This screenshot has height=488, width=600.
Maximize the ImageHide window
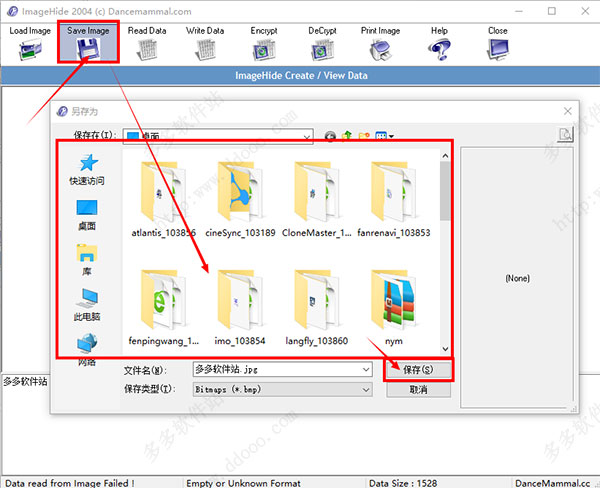tap(552, 11)
